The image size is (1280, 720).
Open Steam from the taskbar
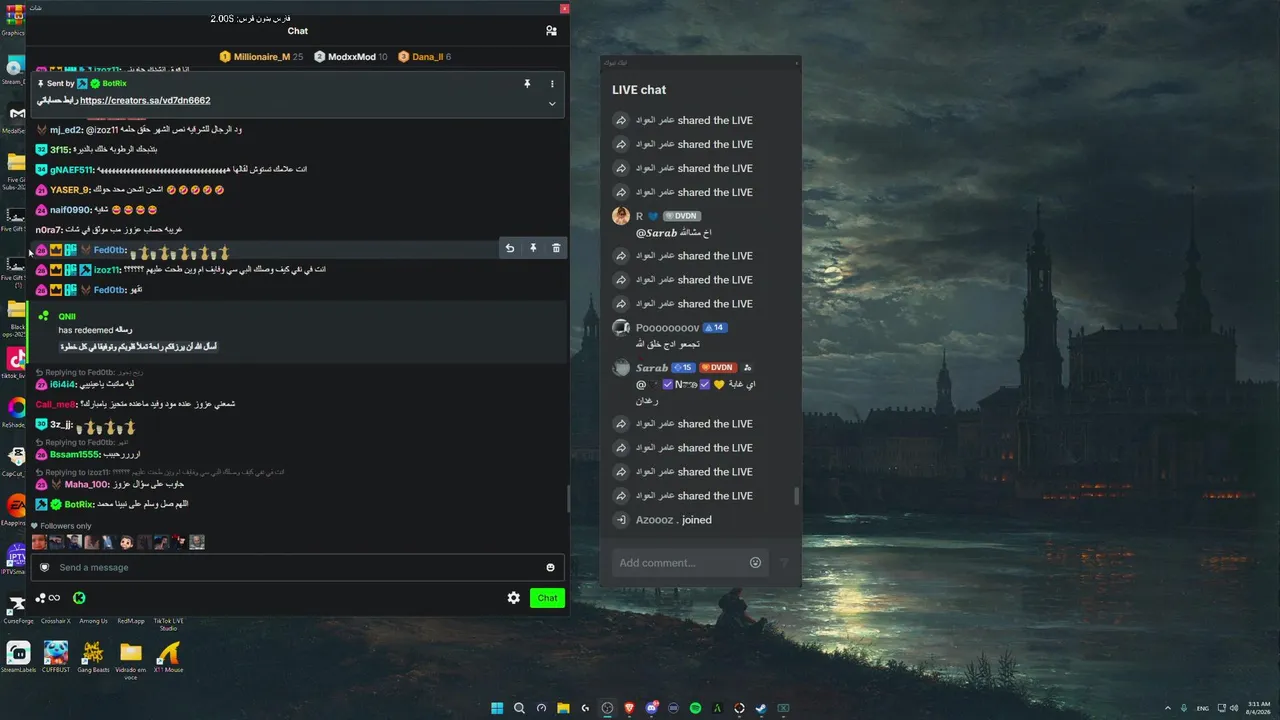click(x=761, y=708)
